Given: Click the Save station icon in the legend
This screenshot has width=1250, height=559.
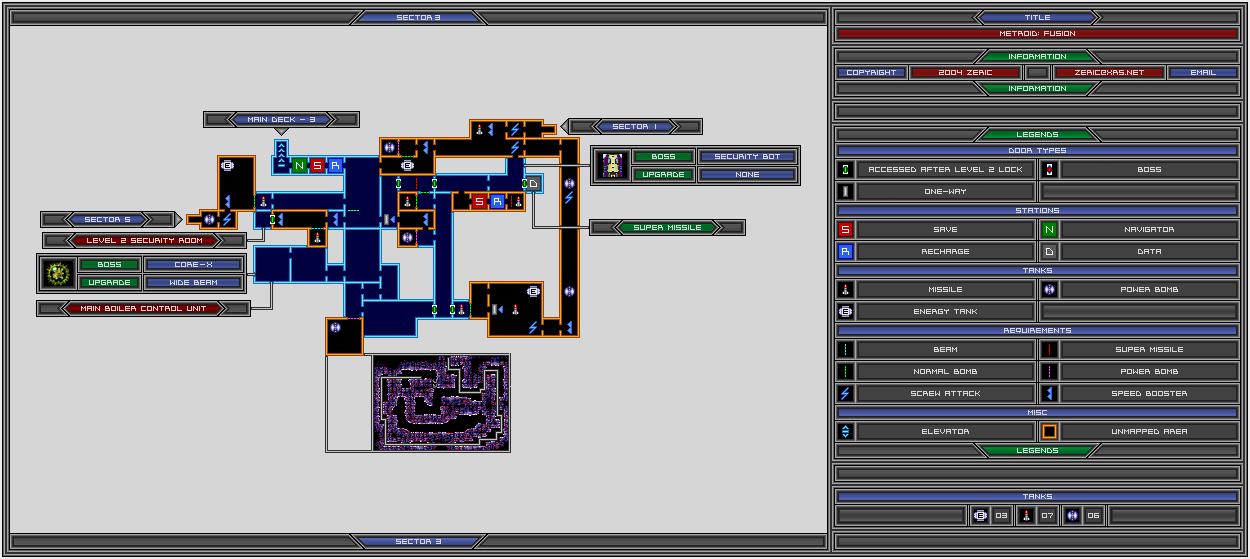Looking at the screenshot, I should [x=845, y=230].
